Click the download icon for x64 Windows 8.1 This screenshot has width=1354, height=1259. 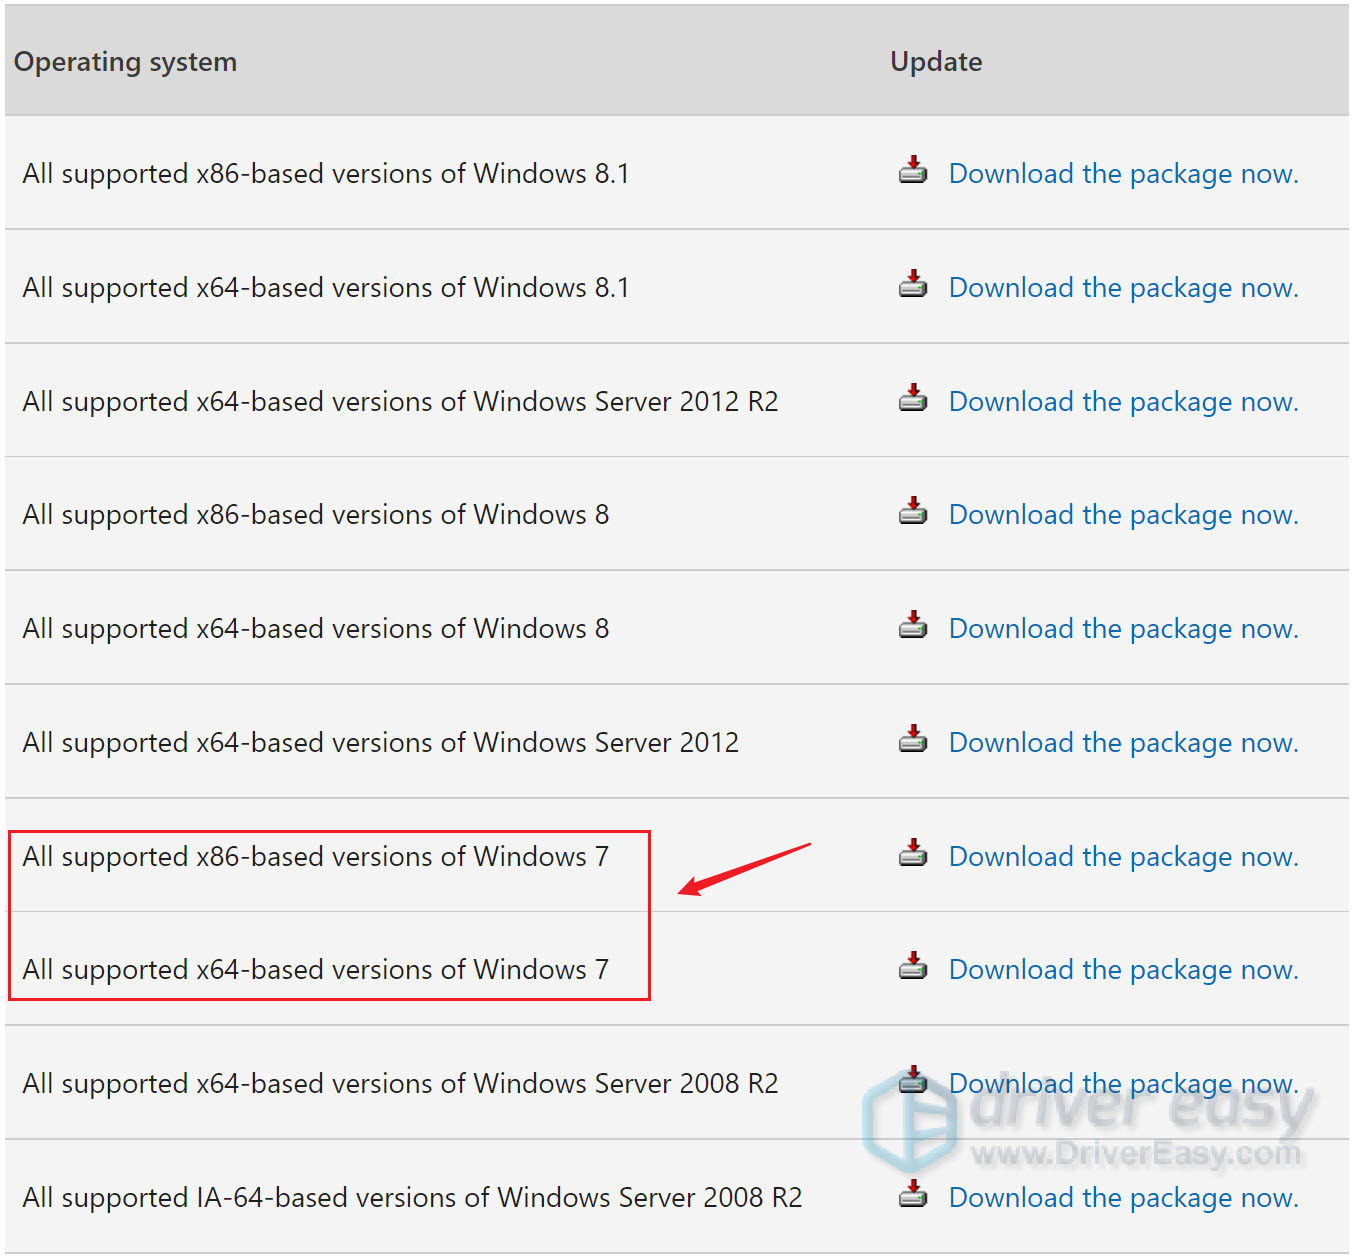[x=912, y=285]
